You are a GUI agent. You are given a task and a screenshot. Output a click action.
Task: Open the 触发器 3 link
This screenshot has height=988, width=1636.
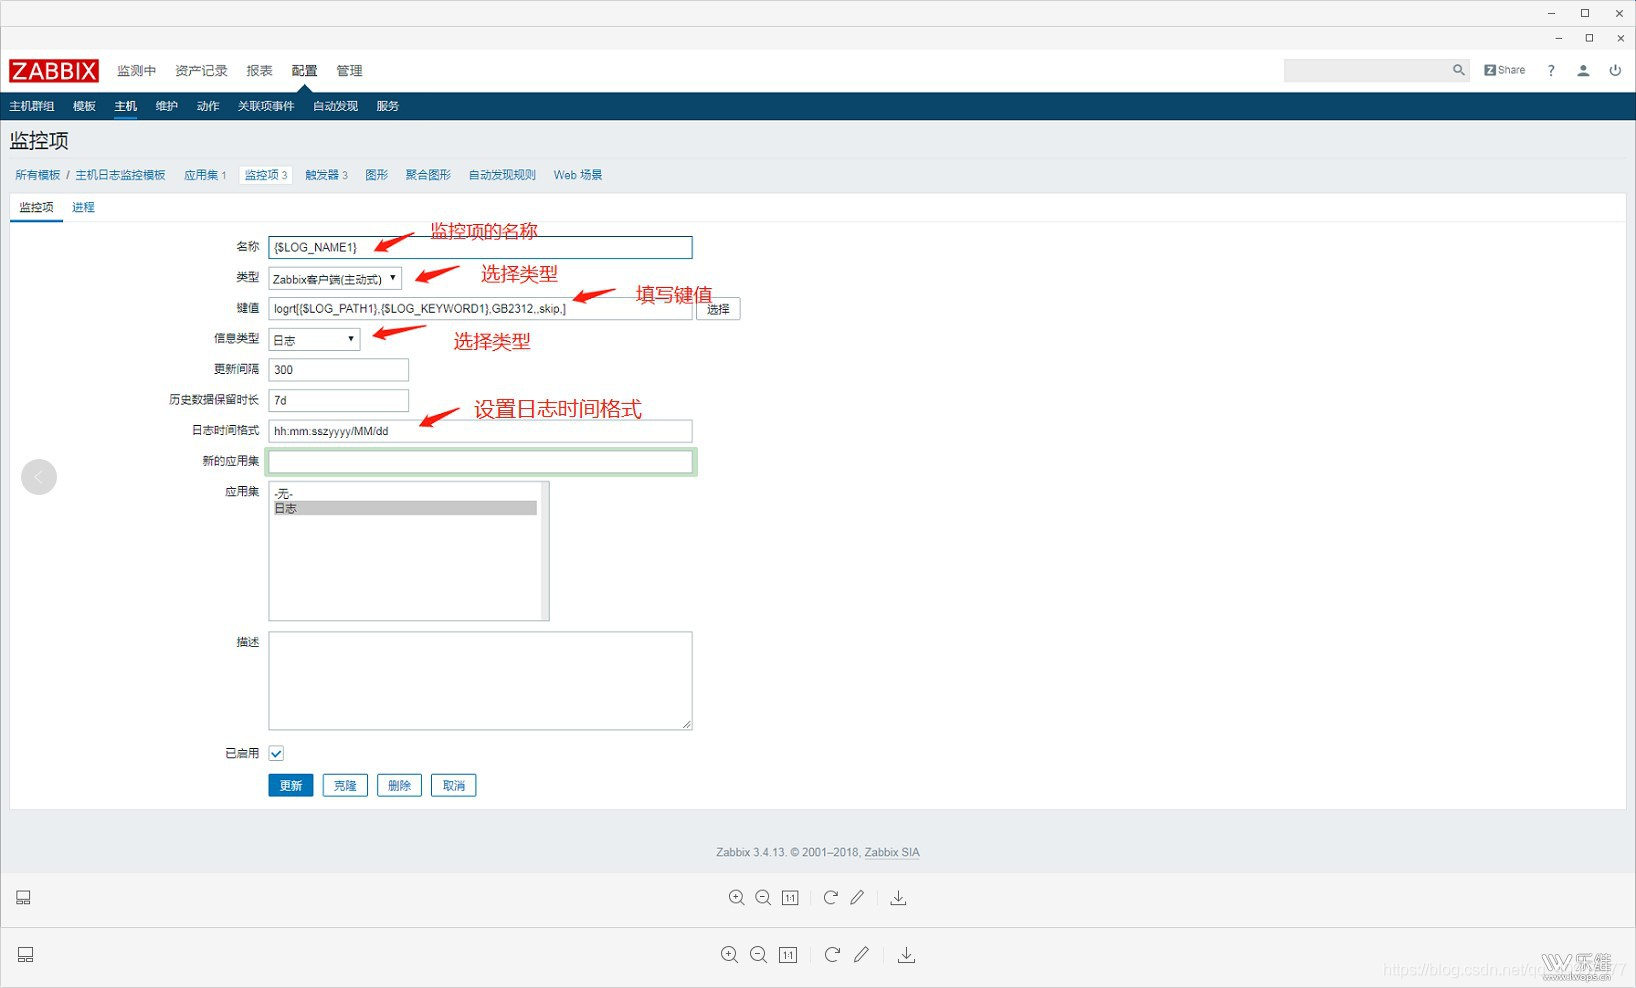(x=327, y=175)
